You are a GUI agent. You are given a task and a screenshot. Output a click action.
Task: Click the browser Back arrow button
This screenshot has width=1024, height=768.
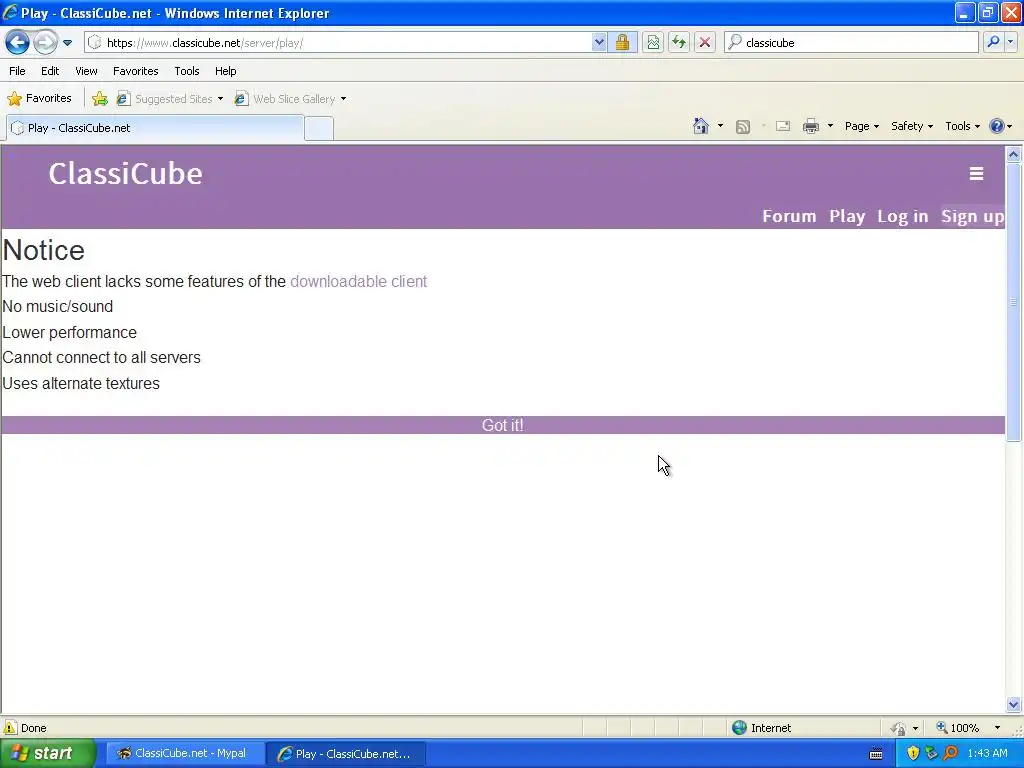coord(18,43)
